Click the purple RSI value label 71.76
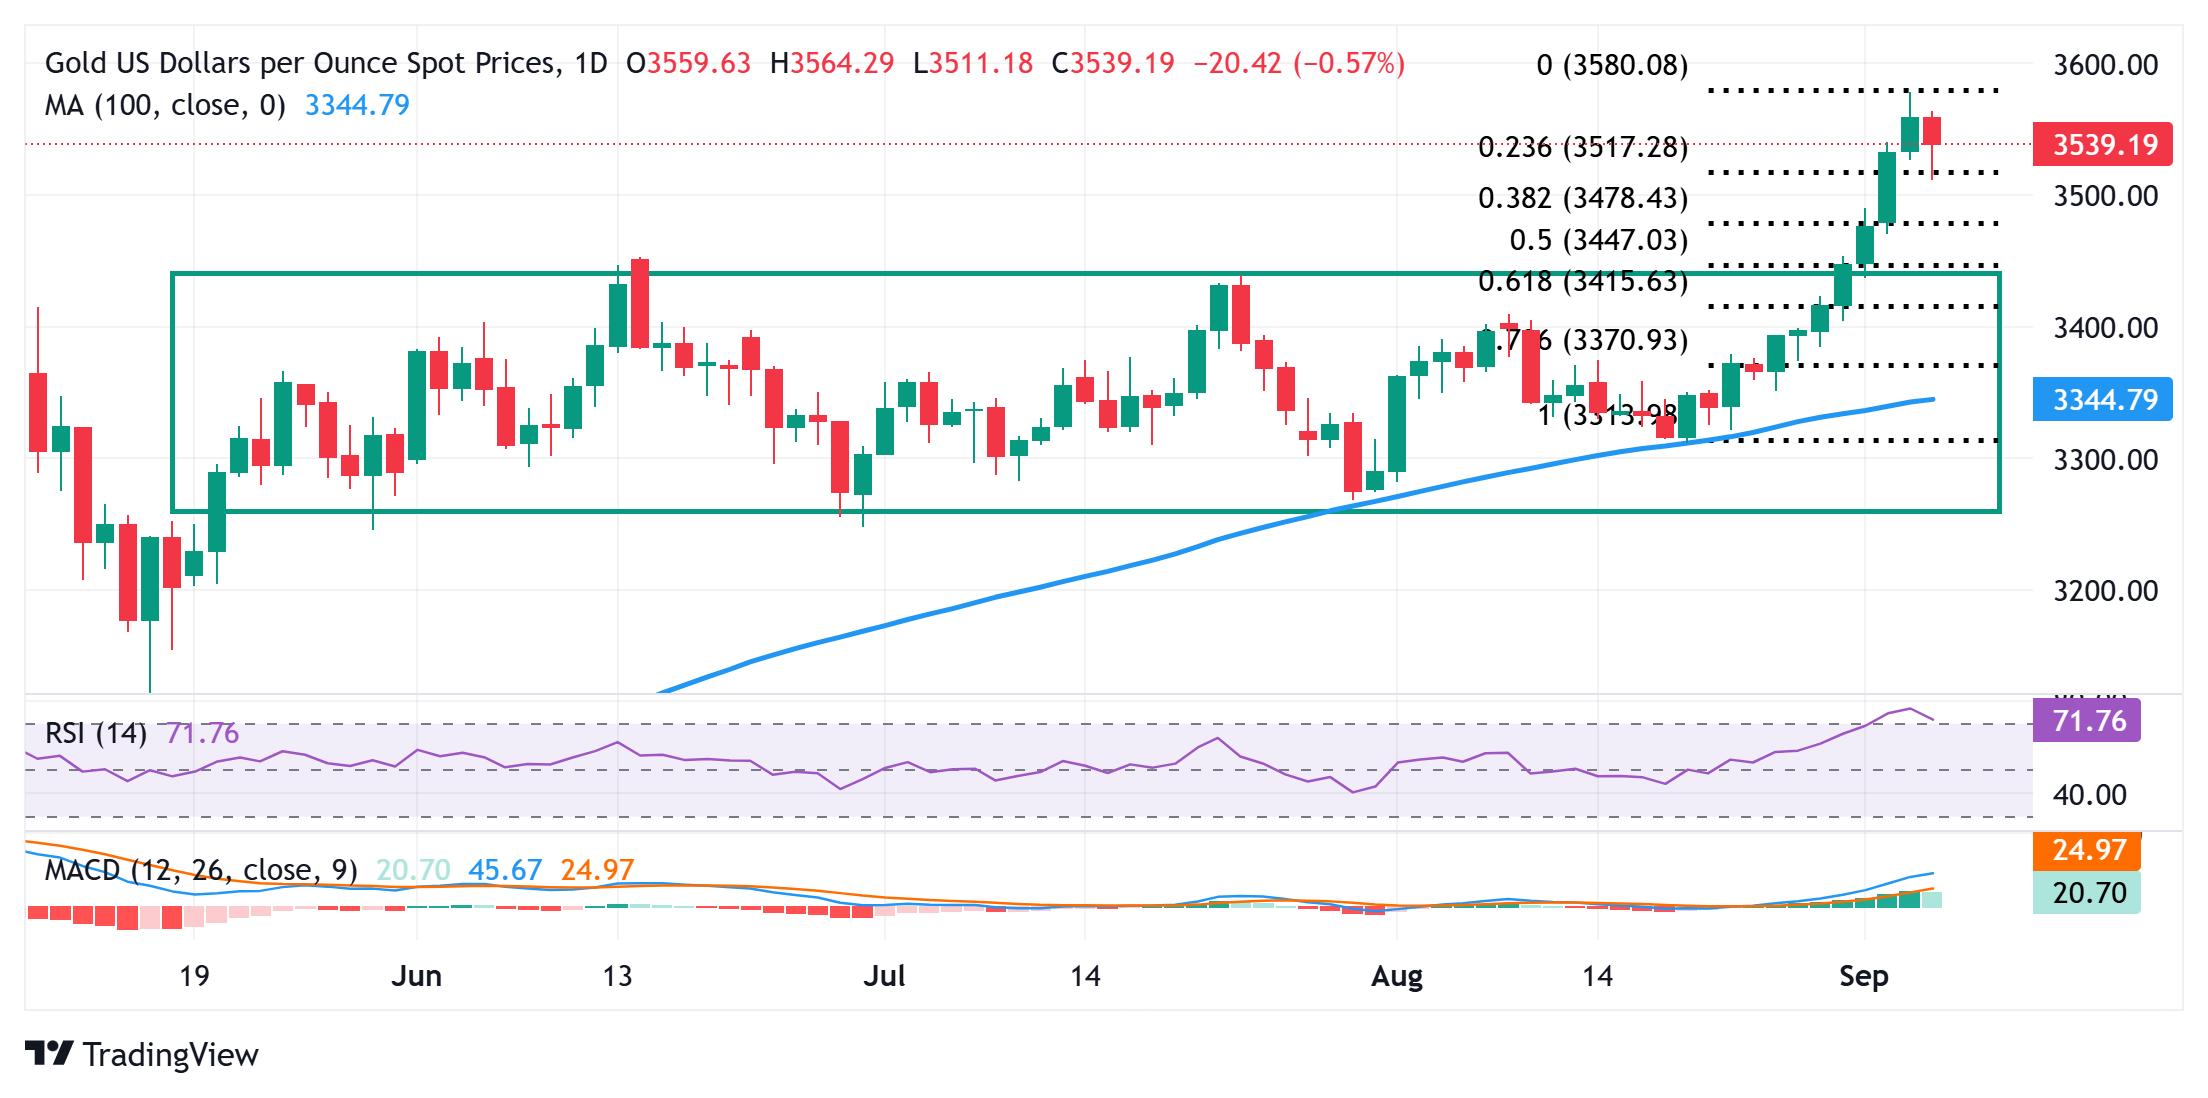This screenshot has width=2208, height=1098. click(2087, 720)
